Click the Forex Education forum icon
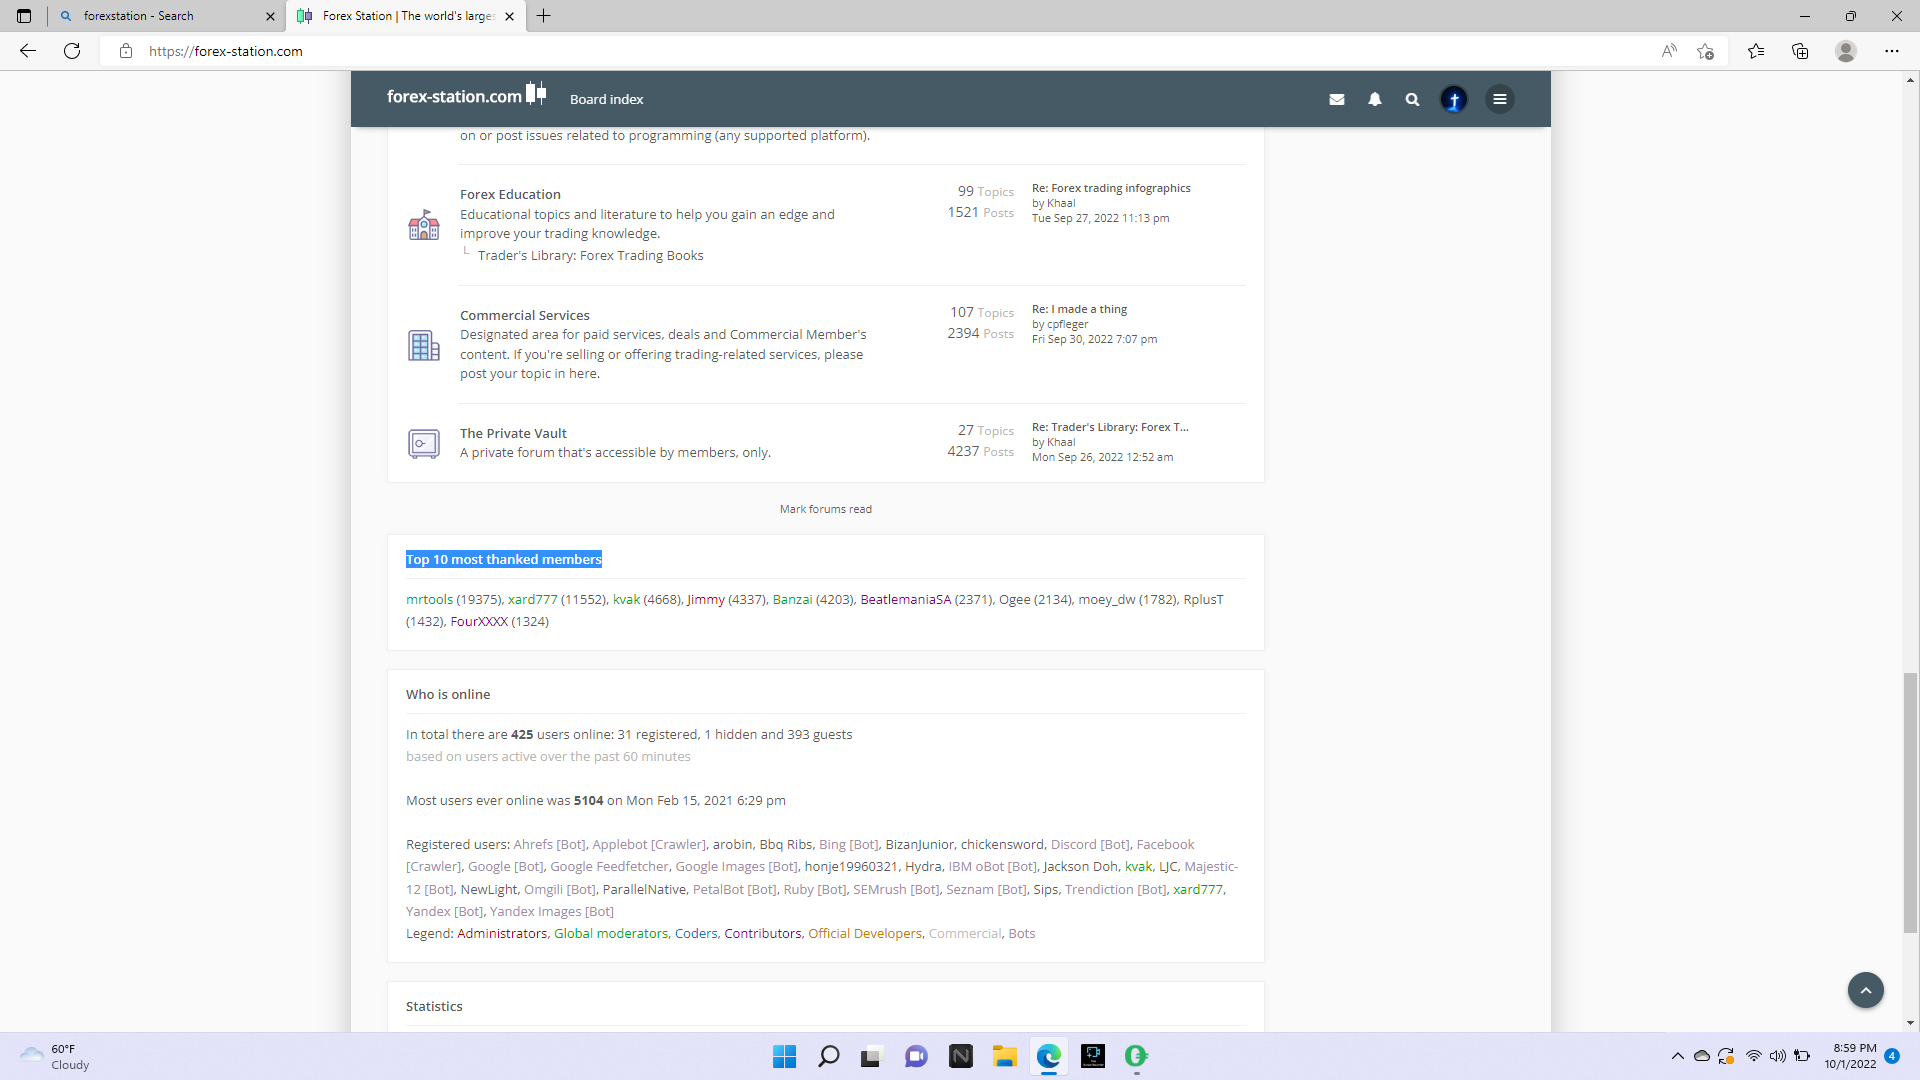Image resolution: width=1920 pixels, height=1080 pixels. coord(424,225)
